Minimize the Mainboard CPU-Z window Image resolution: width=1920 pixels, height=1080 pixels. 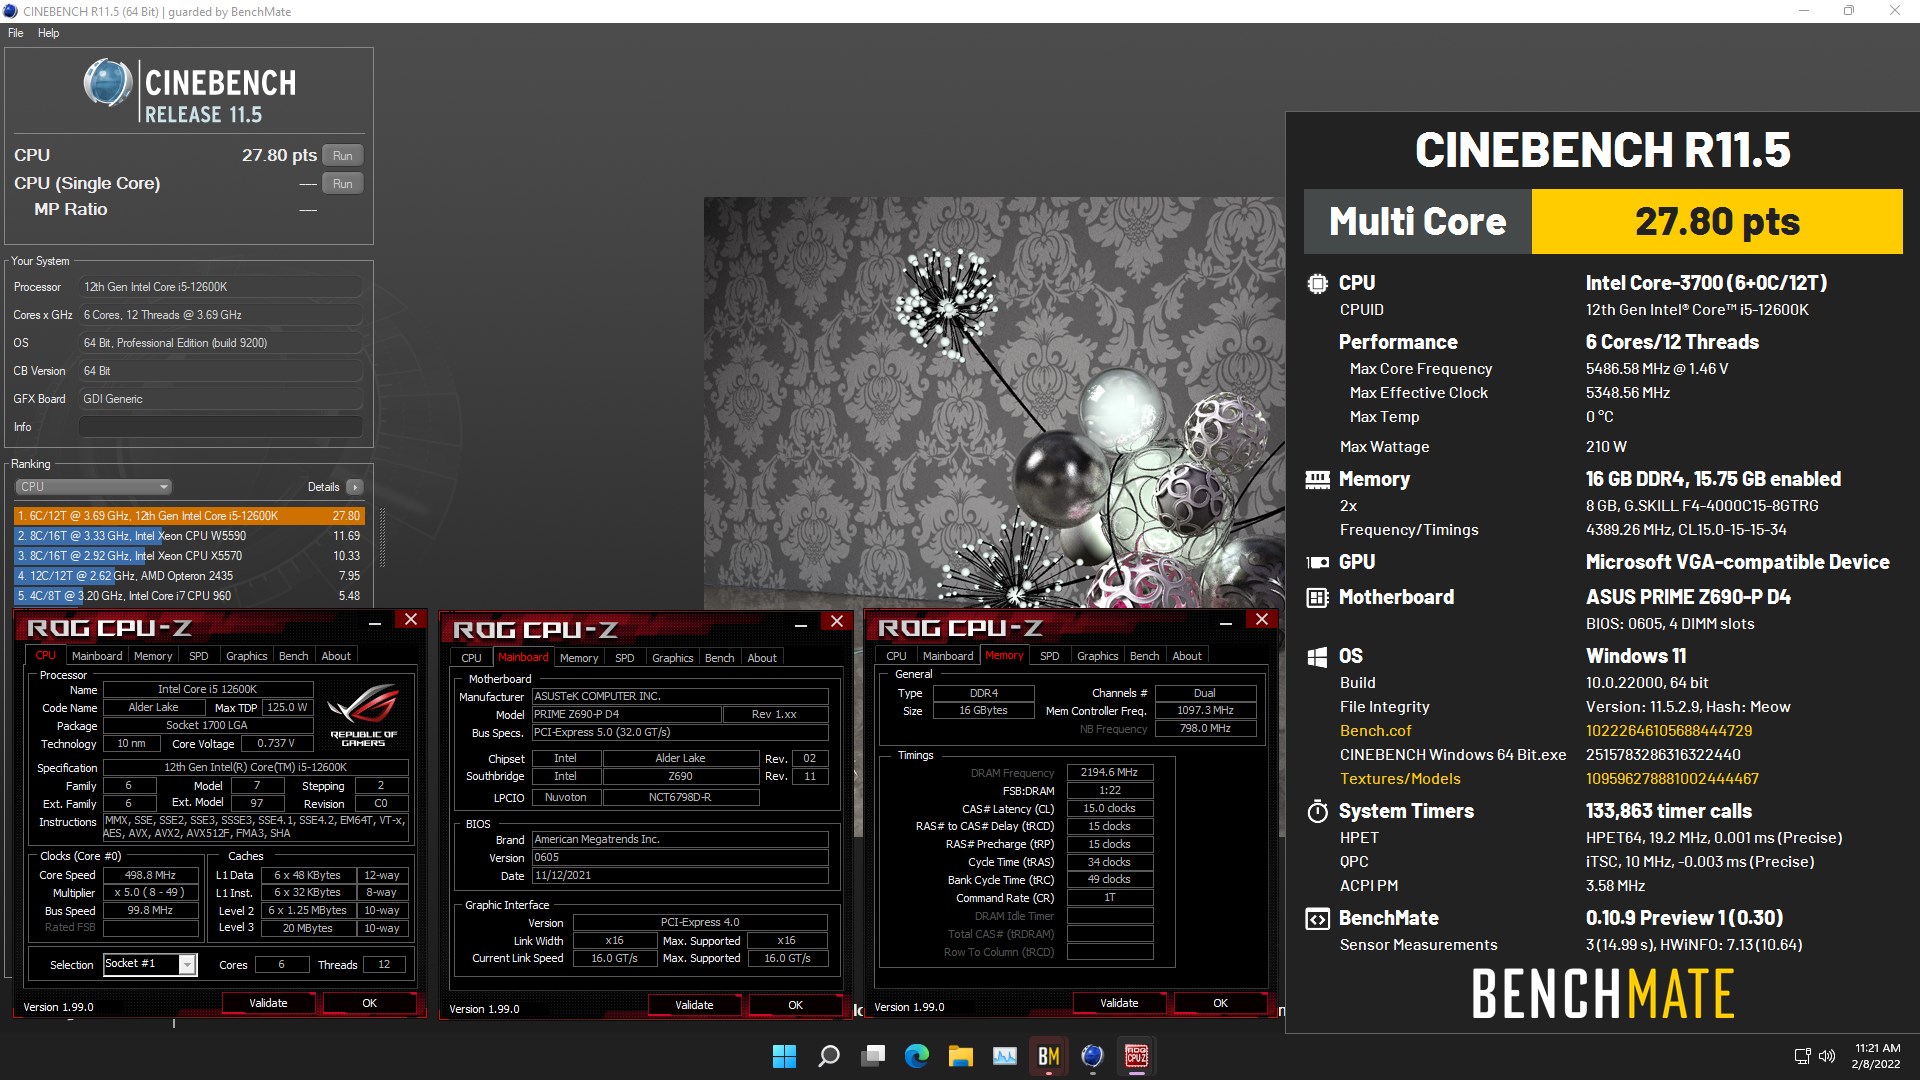tap(801, 624)
